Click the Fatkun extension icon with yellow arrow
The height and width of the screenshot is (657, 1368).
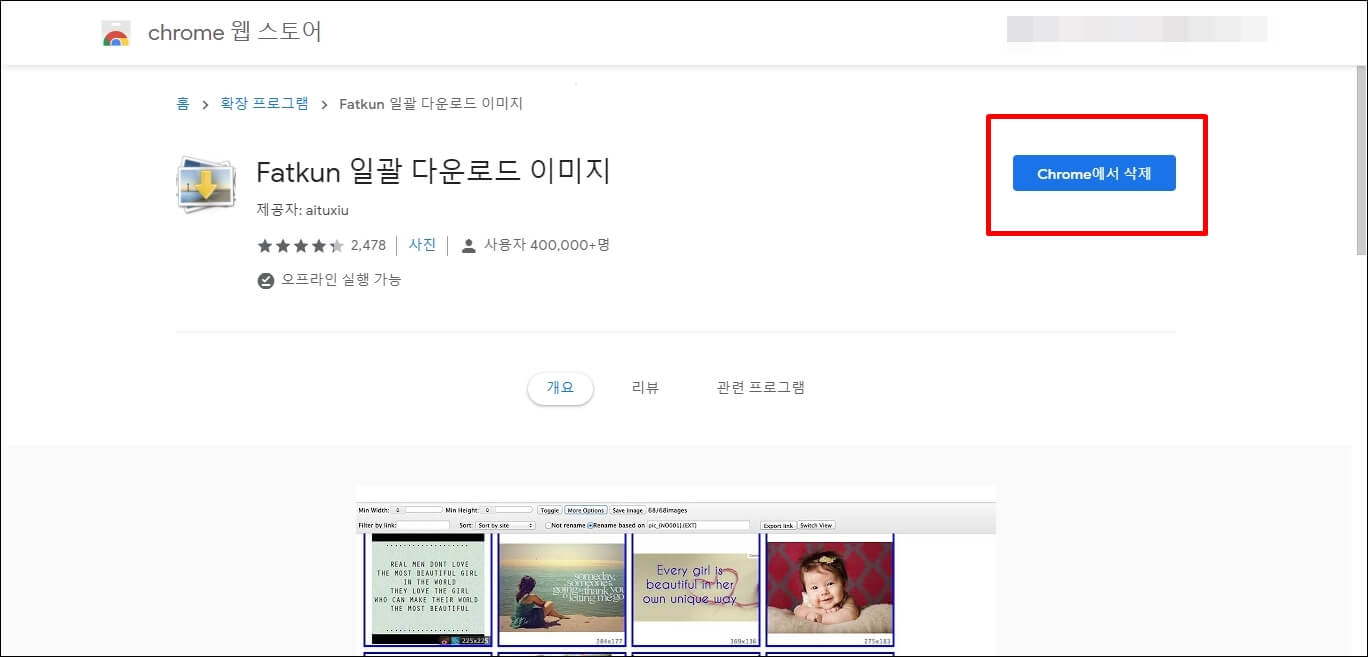pos(206,183)
